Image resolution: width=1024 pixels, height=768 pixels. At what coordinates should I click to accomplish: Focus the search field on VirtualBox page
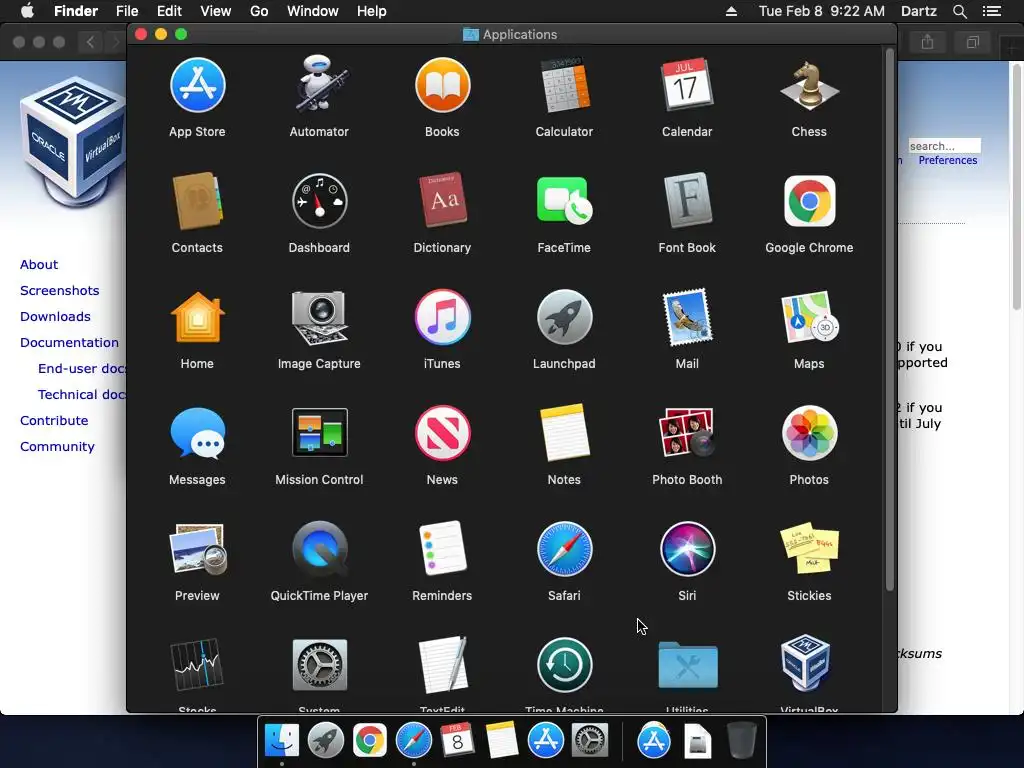(x=944, y=146)
